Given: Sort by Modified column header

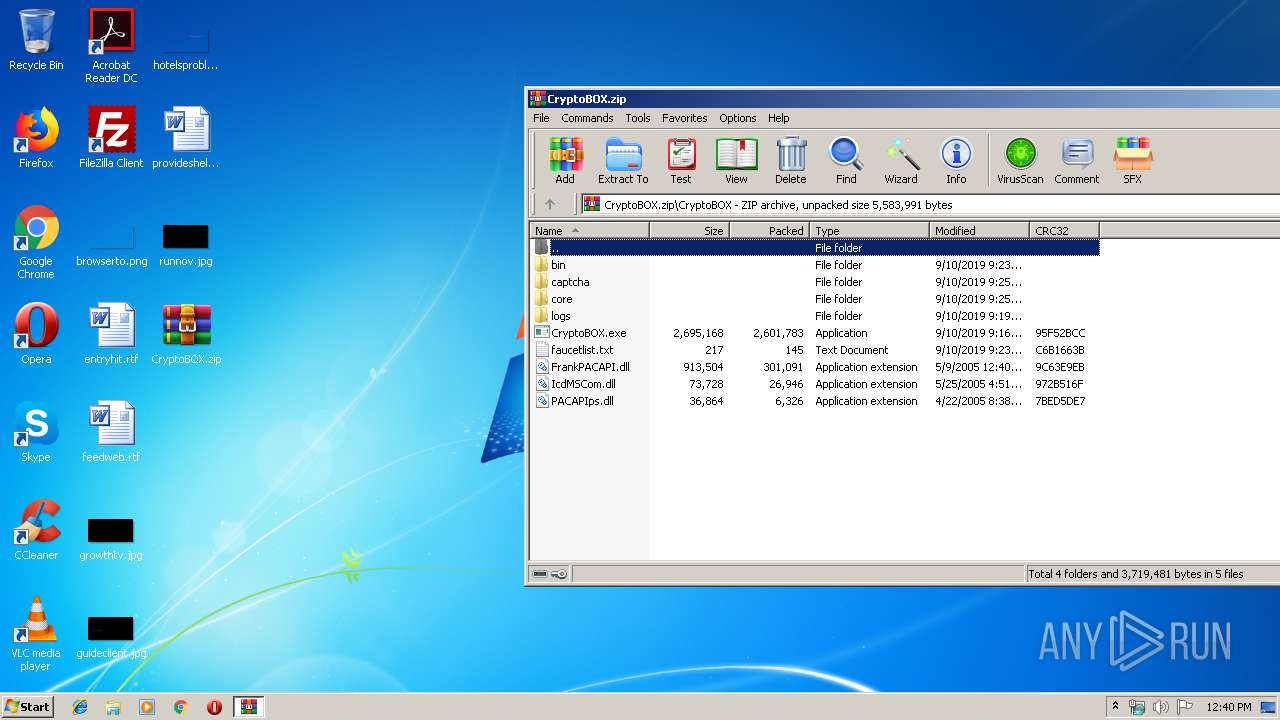Looking at the screenshot, I should click(979, 230).
